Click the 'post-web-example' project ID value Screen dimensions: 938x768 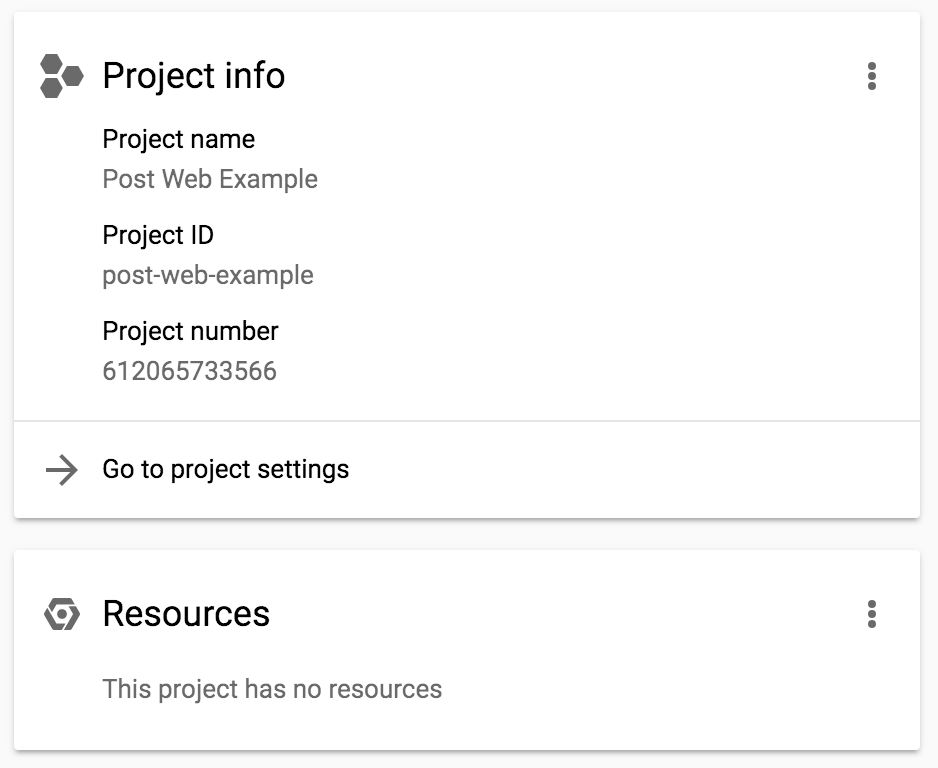tap(208, 276)
